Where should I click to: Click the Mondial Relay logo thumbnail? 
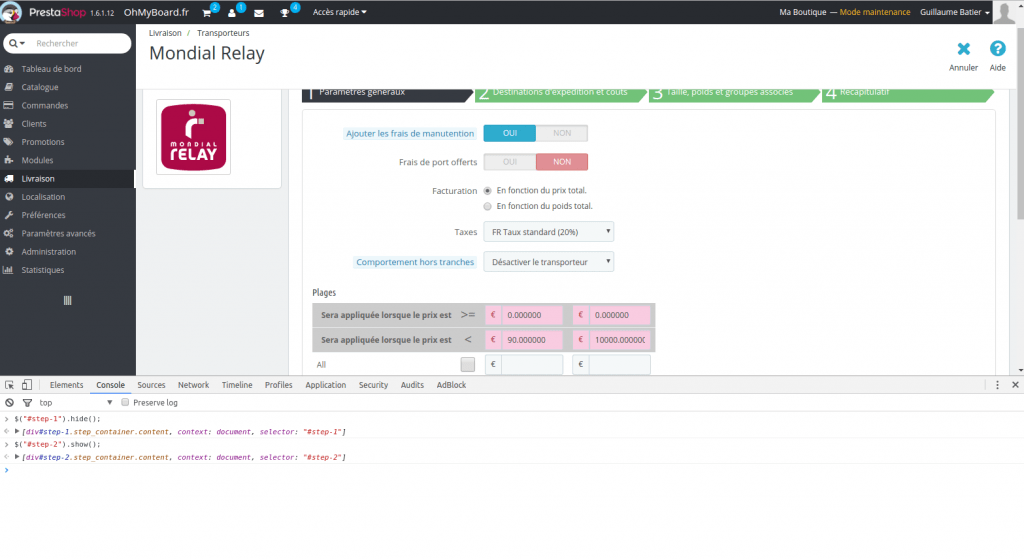pos(193,137)
